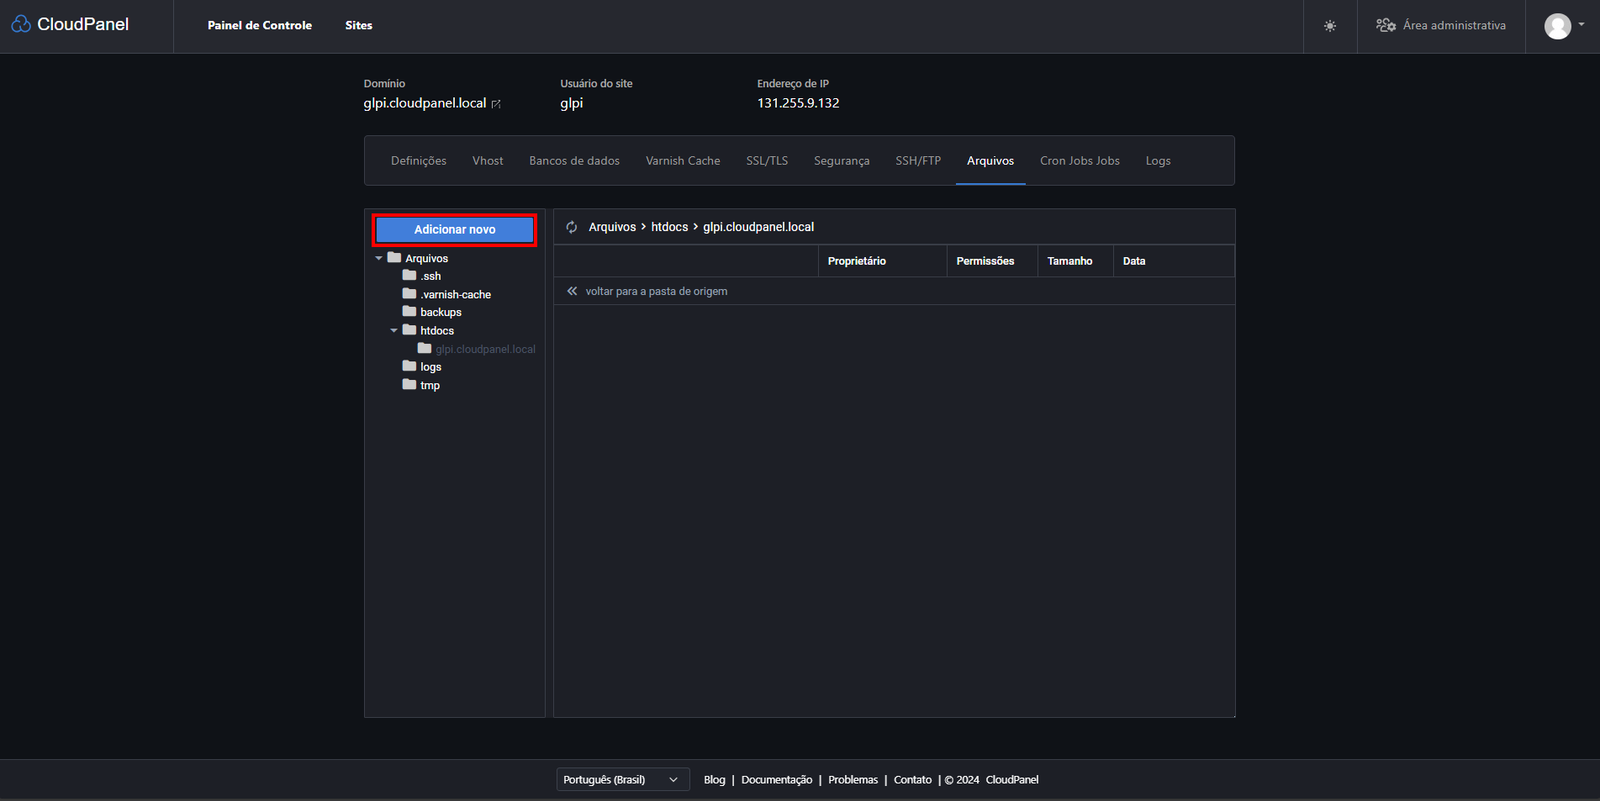The image size is (1600, 801).
Task: Select the backups folder icon
Action: 410,311
